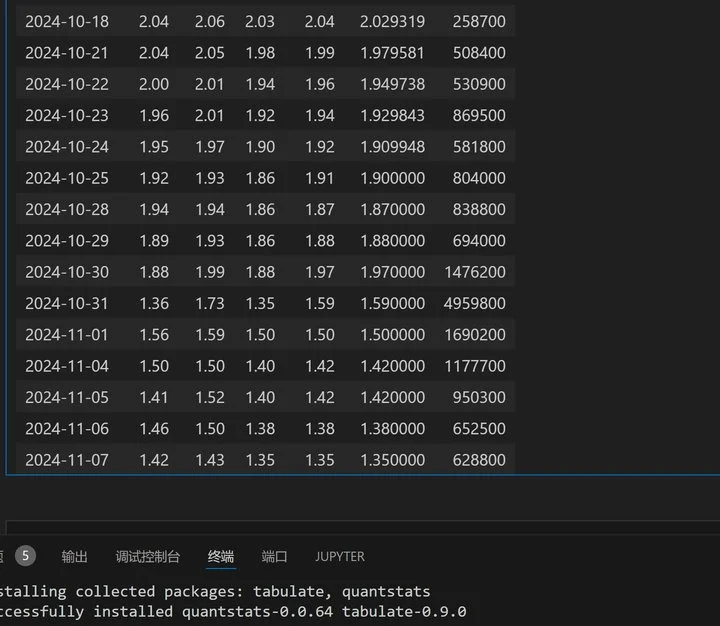This screenshot has width=720, height=626.
Task: Switch to the JUPYTER tab
Action: tap(340, 557)
